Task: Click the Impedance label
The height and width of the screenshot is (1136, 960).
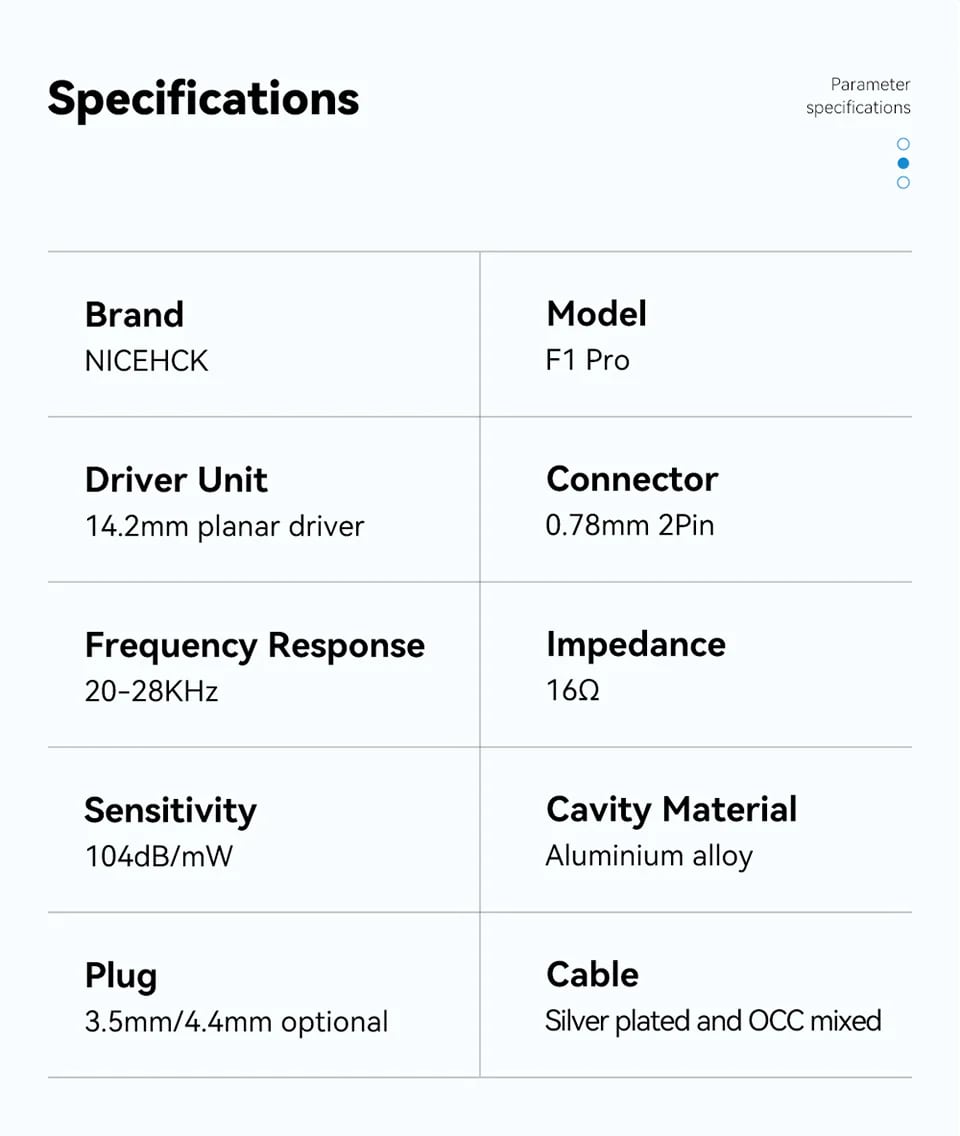Action: (x=636, y=644)
